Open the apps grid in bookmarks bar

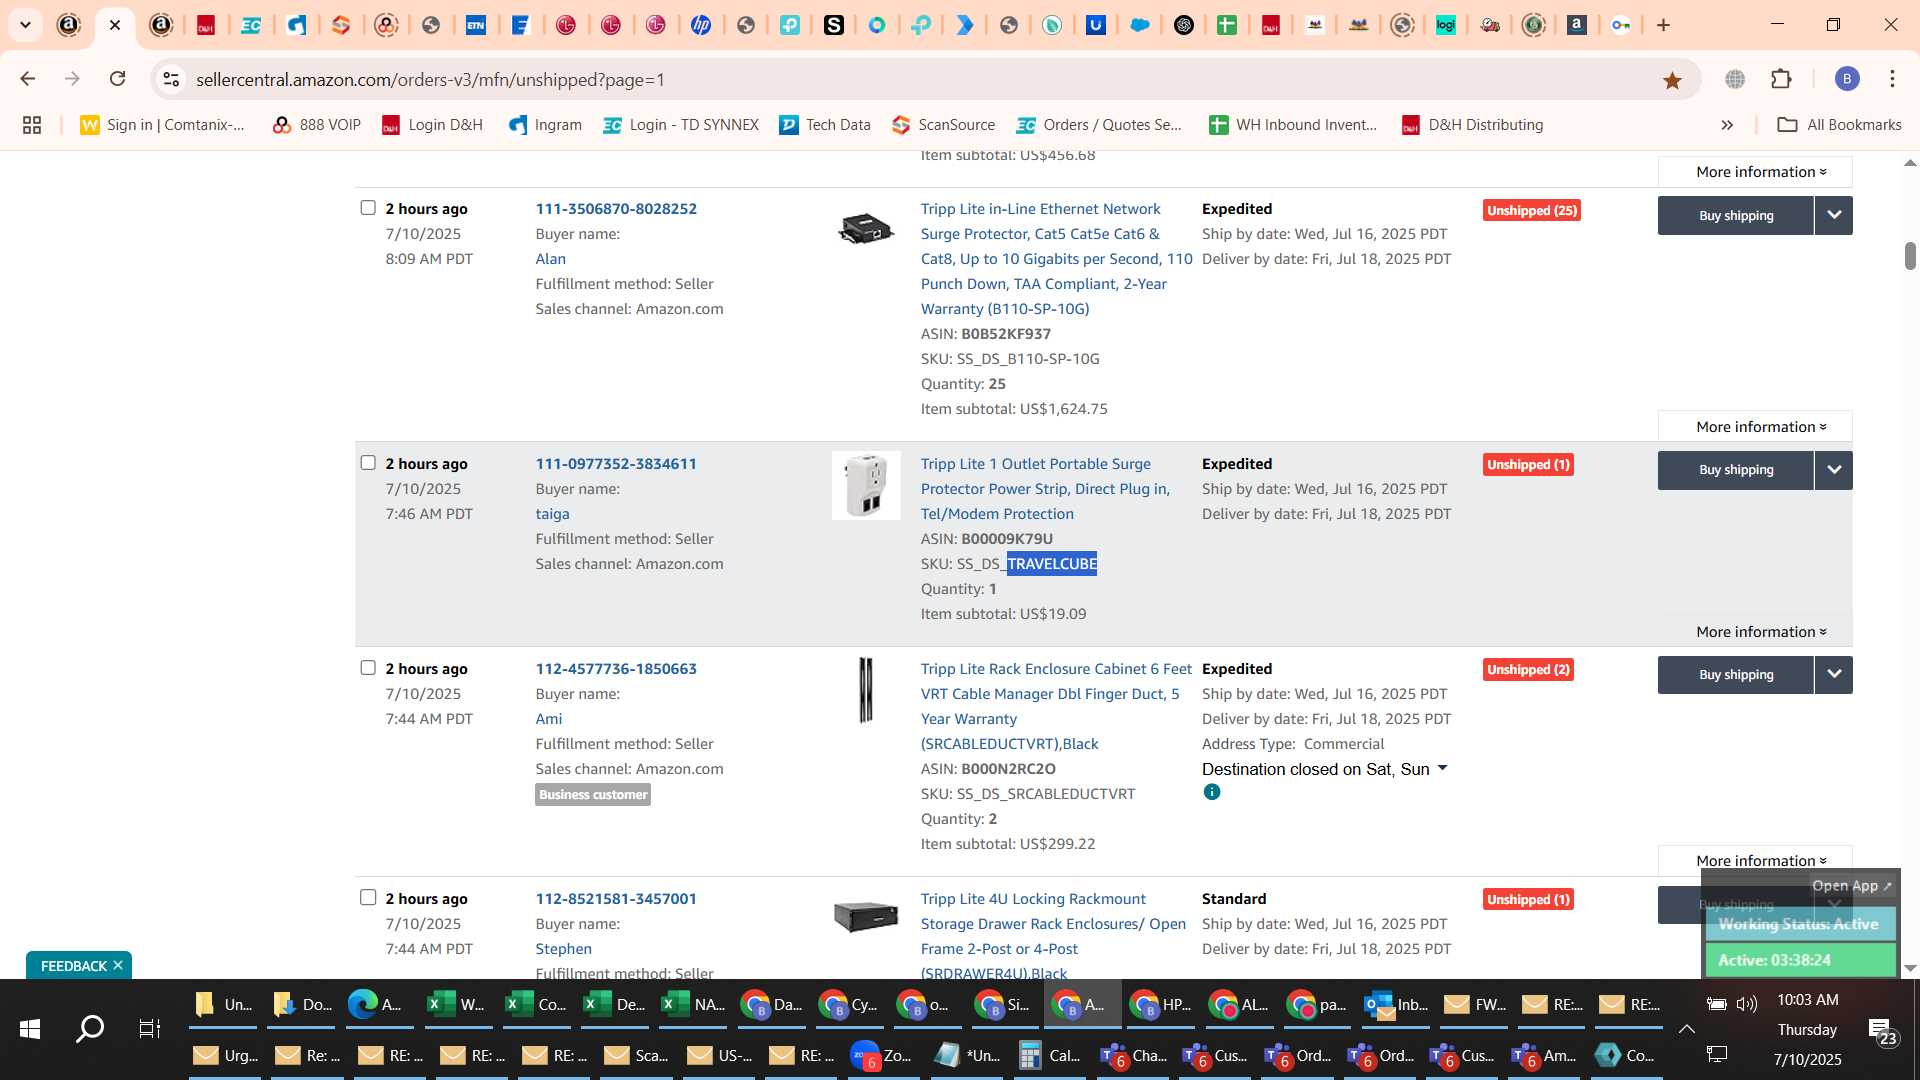pos(32,125)
